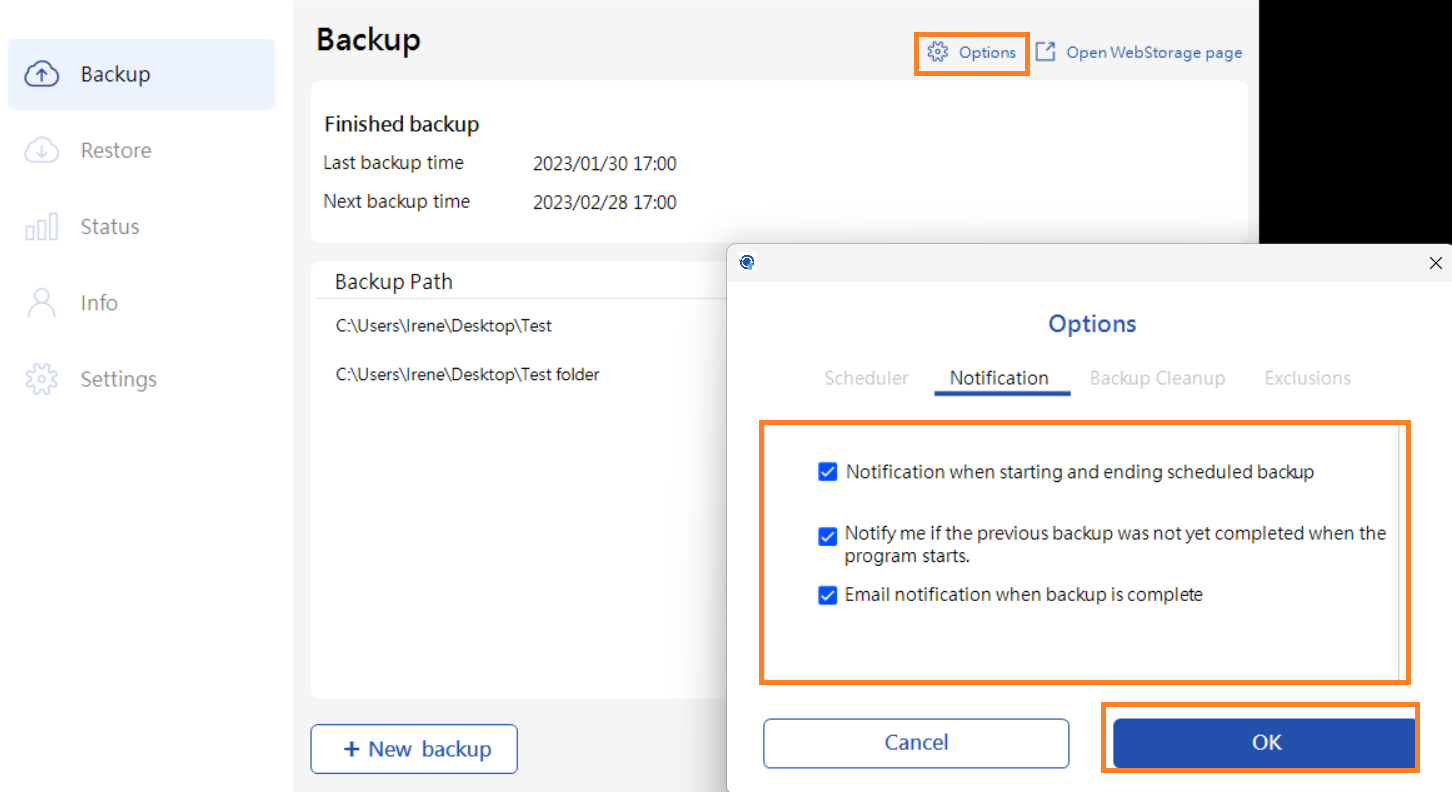Click the Settings gear icon in sidebar
The height and width of the screenshot is (792, 1452).
pos(41,379)
